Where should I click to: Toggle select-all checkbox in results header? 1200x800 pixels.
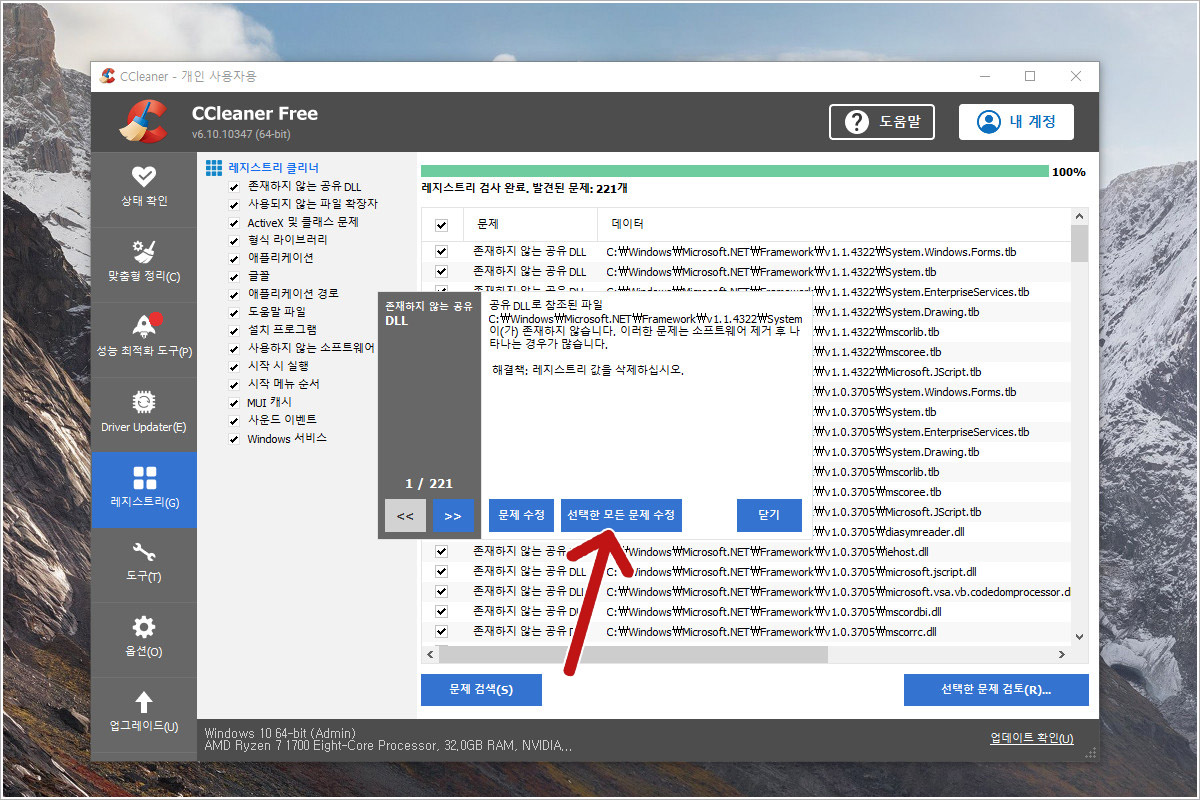click(441, 225)
